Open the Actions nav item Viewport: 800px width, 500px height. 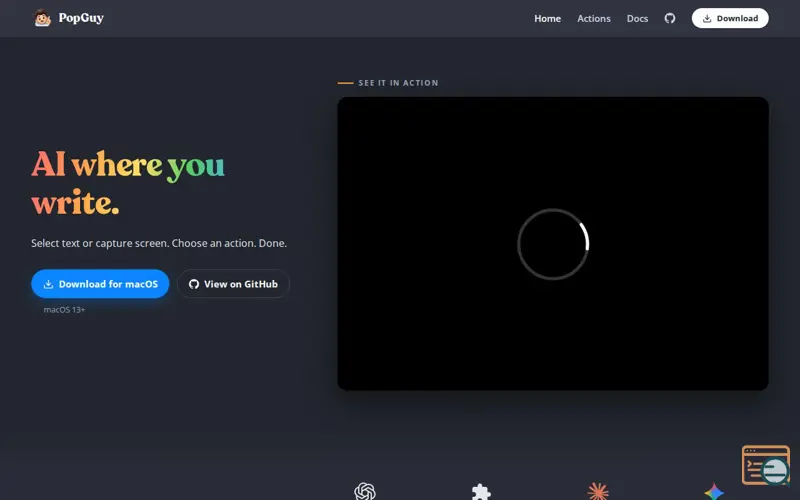[594, 18]
